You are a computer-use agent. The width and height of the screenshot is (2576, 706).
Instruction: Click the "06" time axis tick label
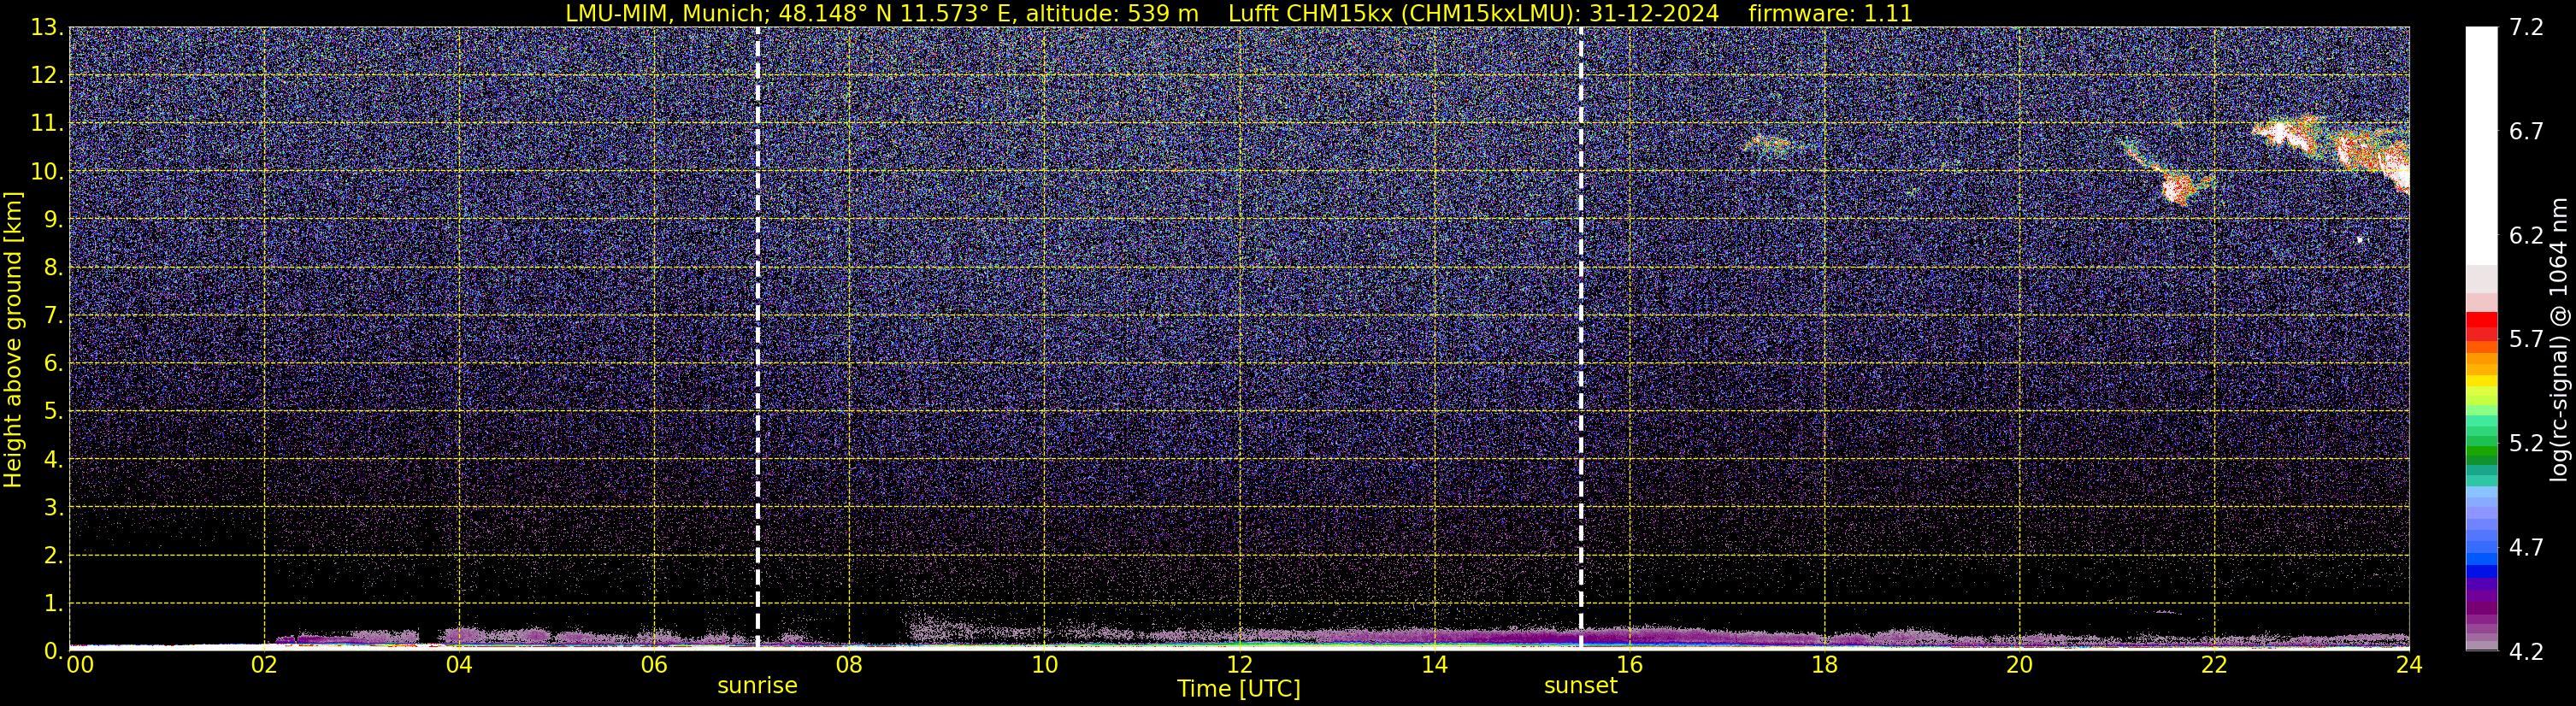tap(654, 665)
